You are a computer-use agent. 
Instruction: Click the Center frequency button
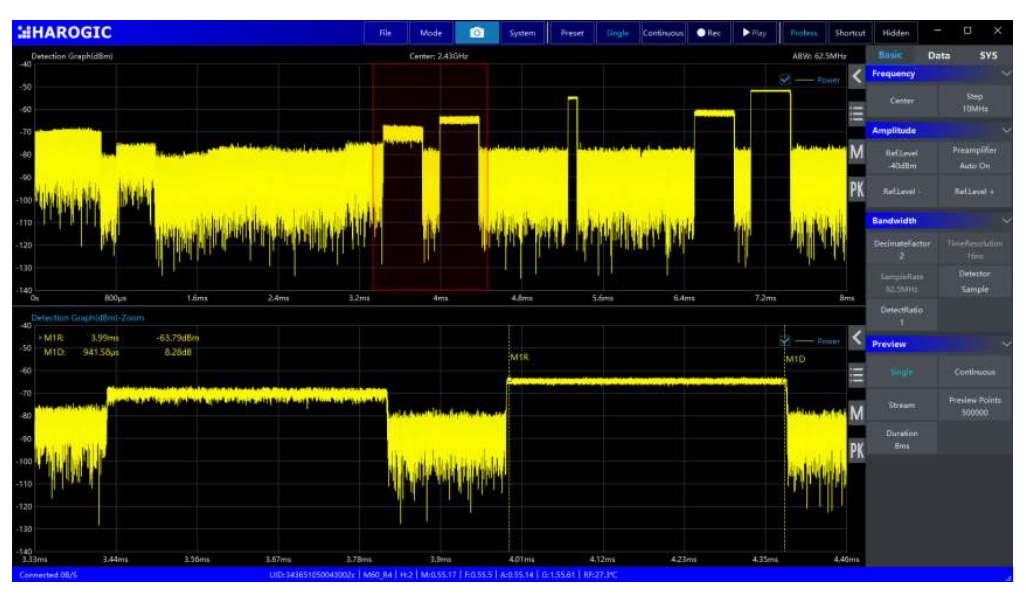902,101
